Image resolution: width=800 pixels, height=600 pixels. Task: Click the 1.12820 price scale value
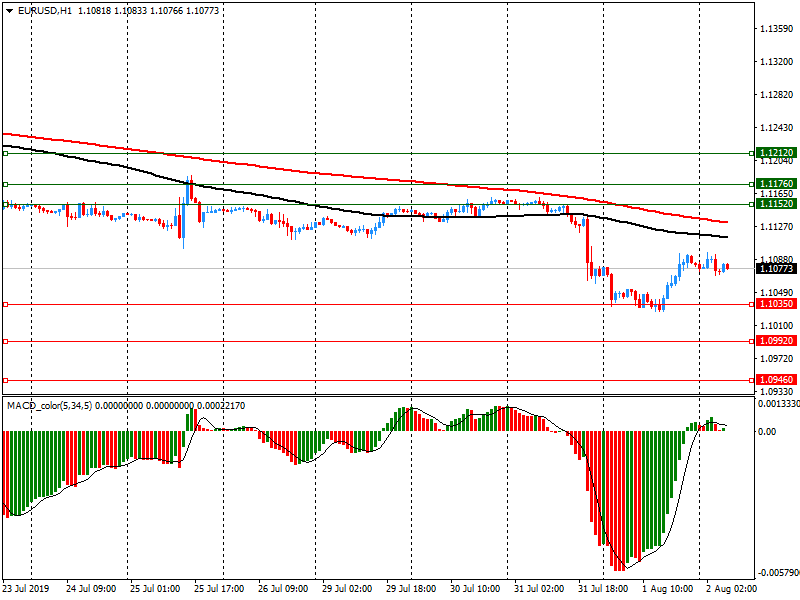[777, 95]
